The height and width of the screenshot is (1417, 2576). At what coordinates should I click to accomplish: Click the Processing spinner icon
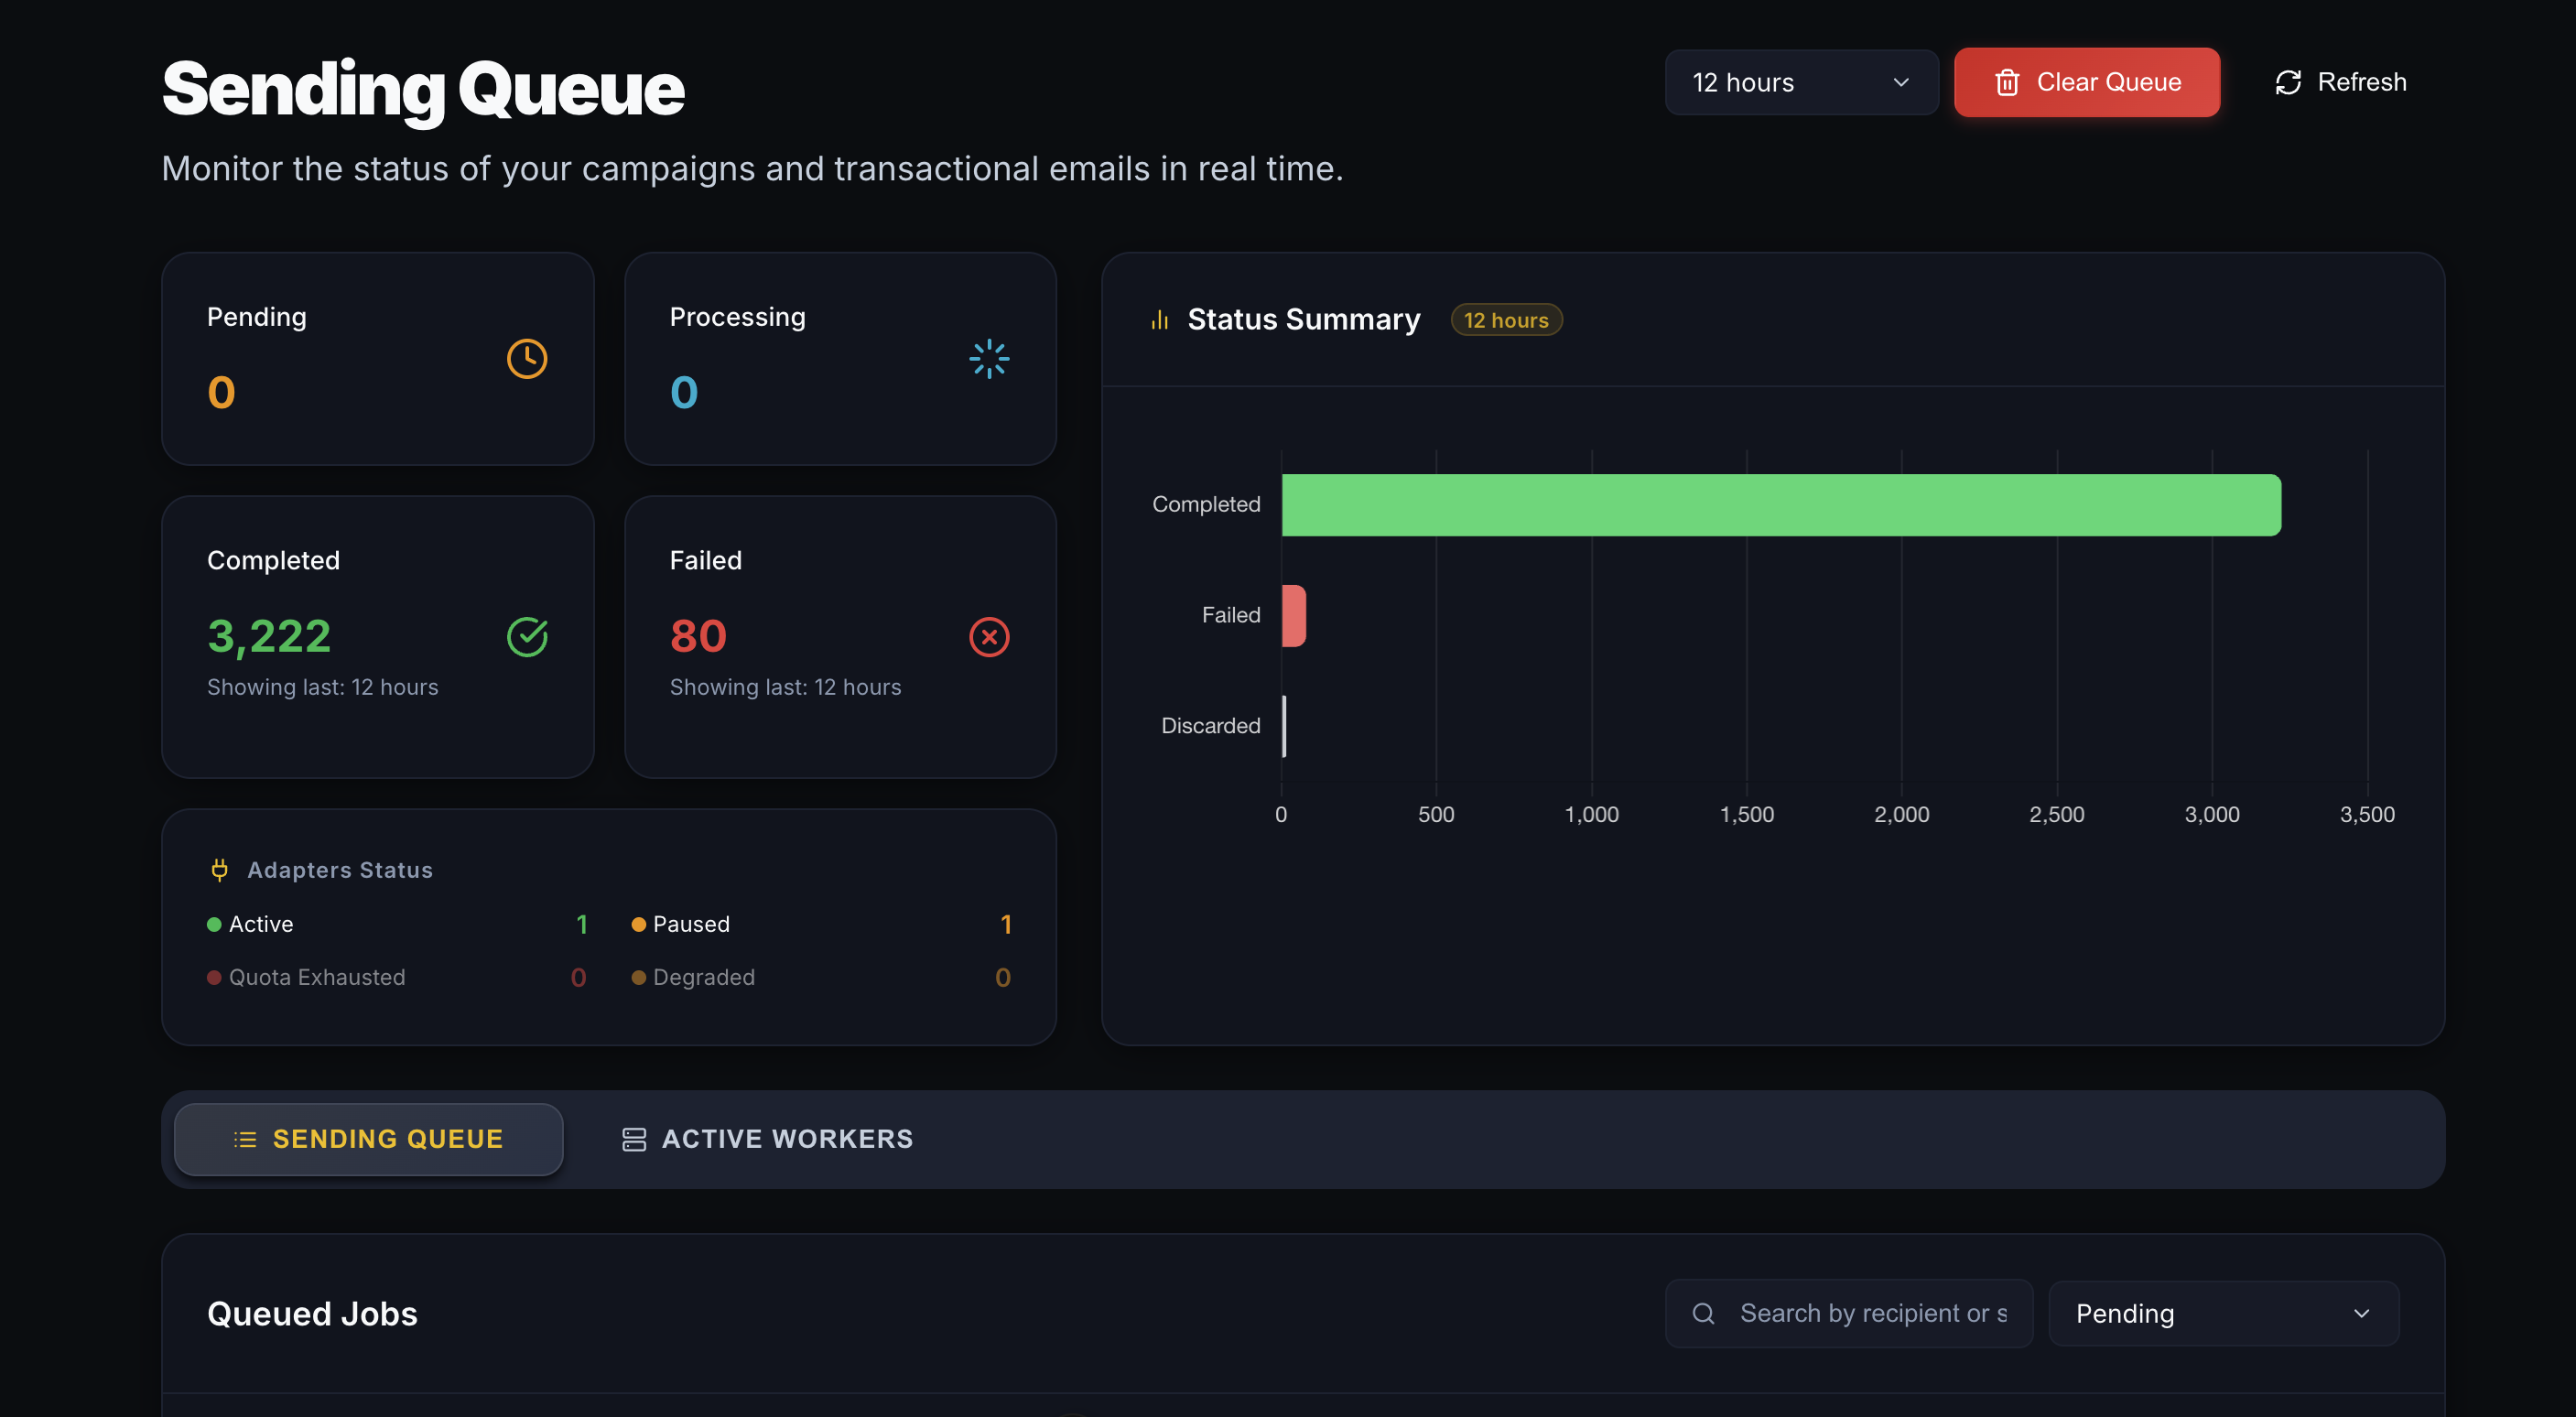click(989, 359)
